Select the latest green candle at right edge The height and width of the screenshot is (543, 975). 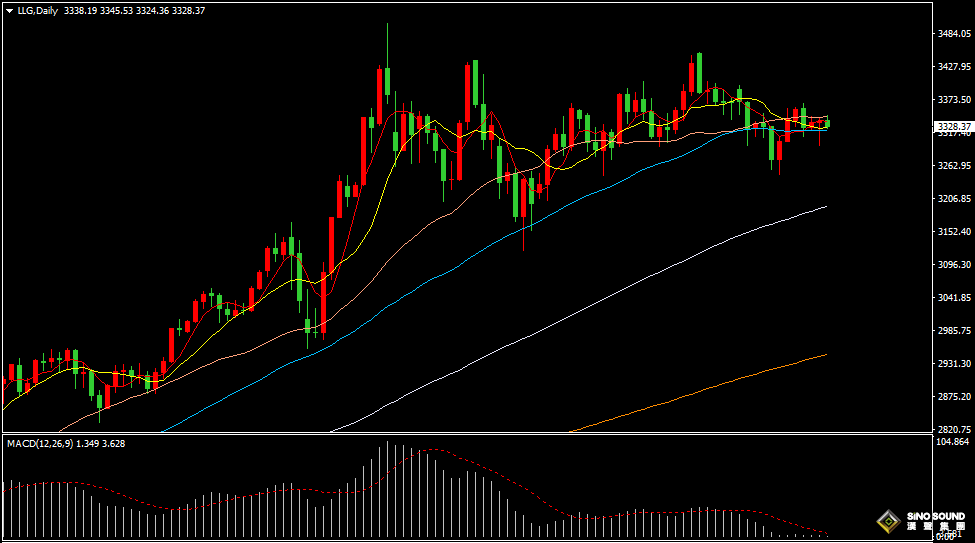coord(828,123)
